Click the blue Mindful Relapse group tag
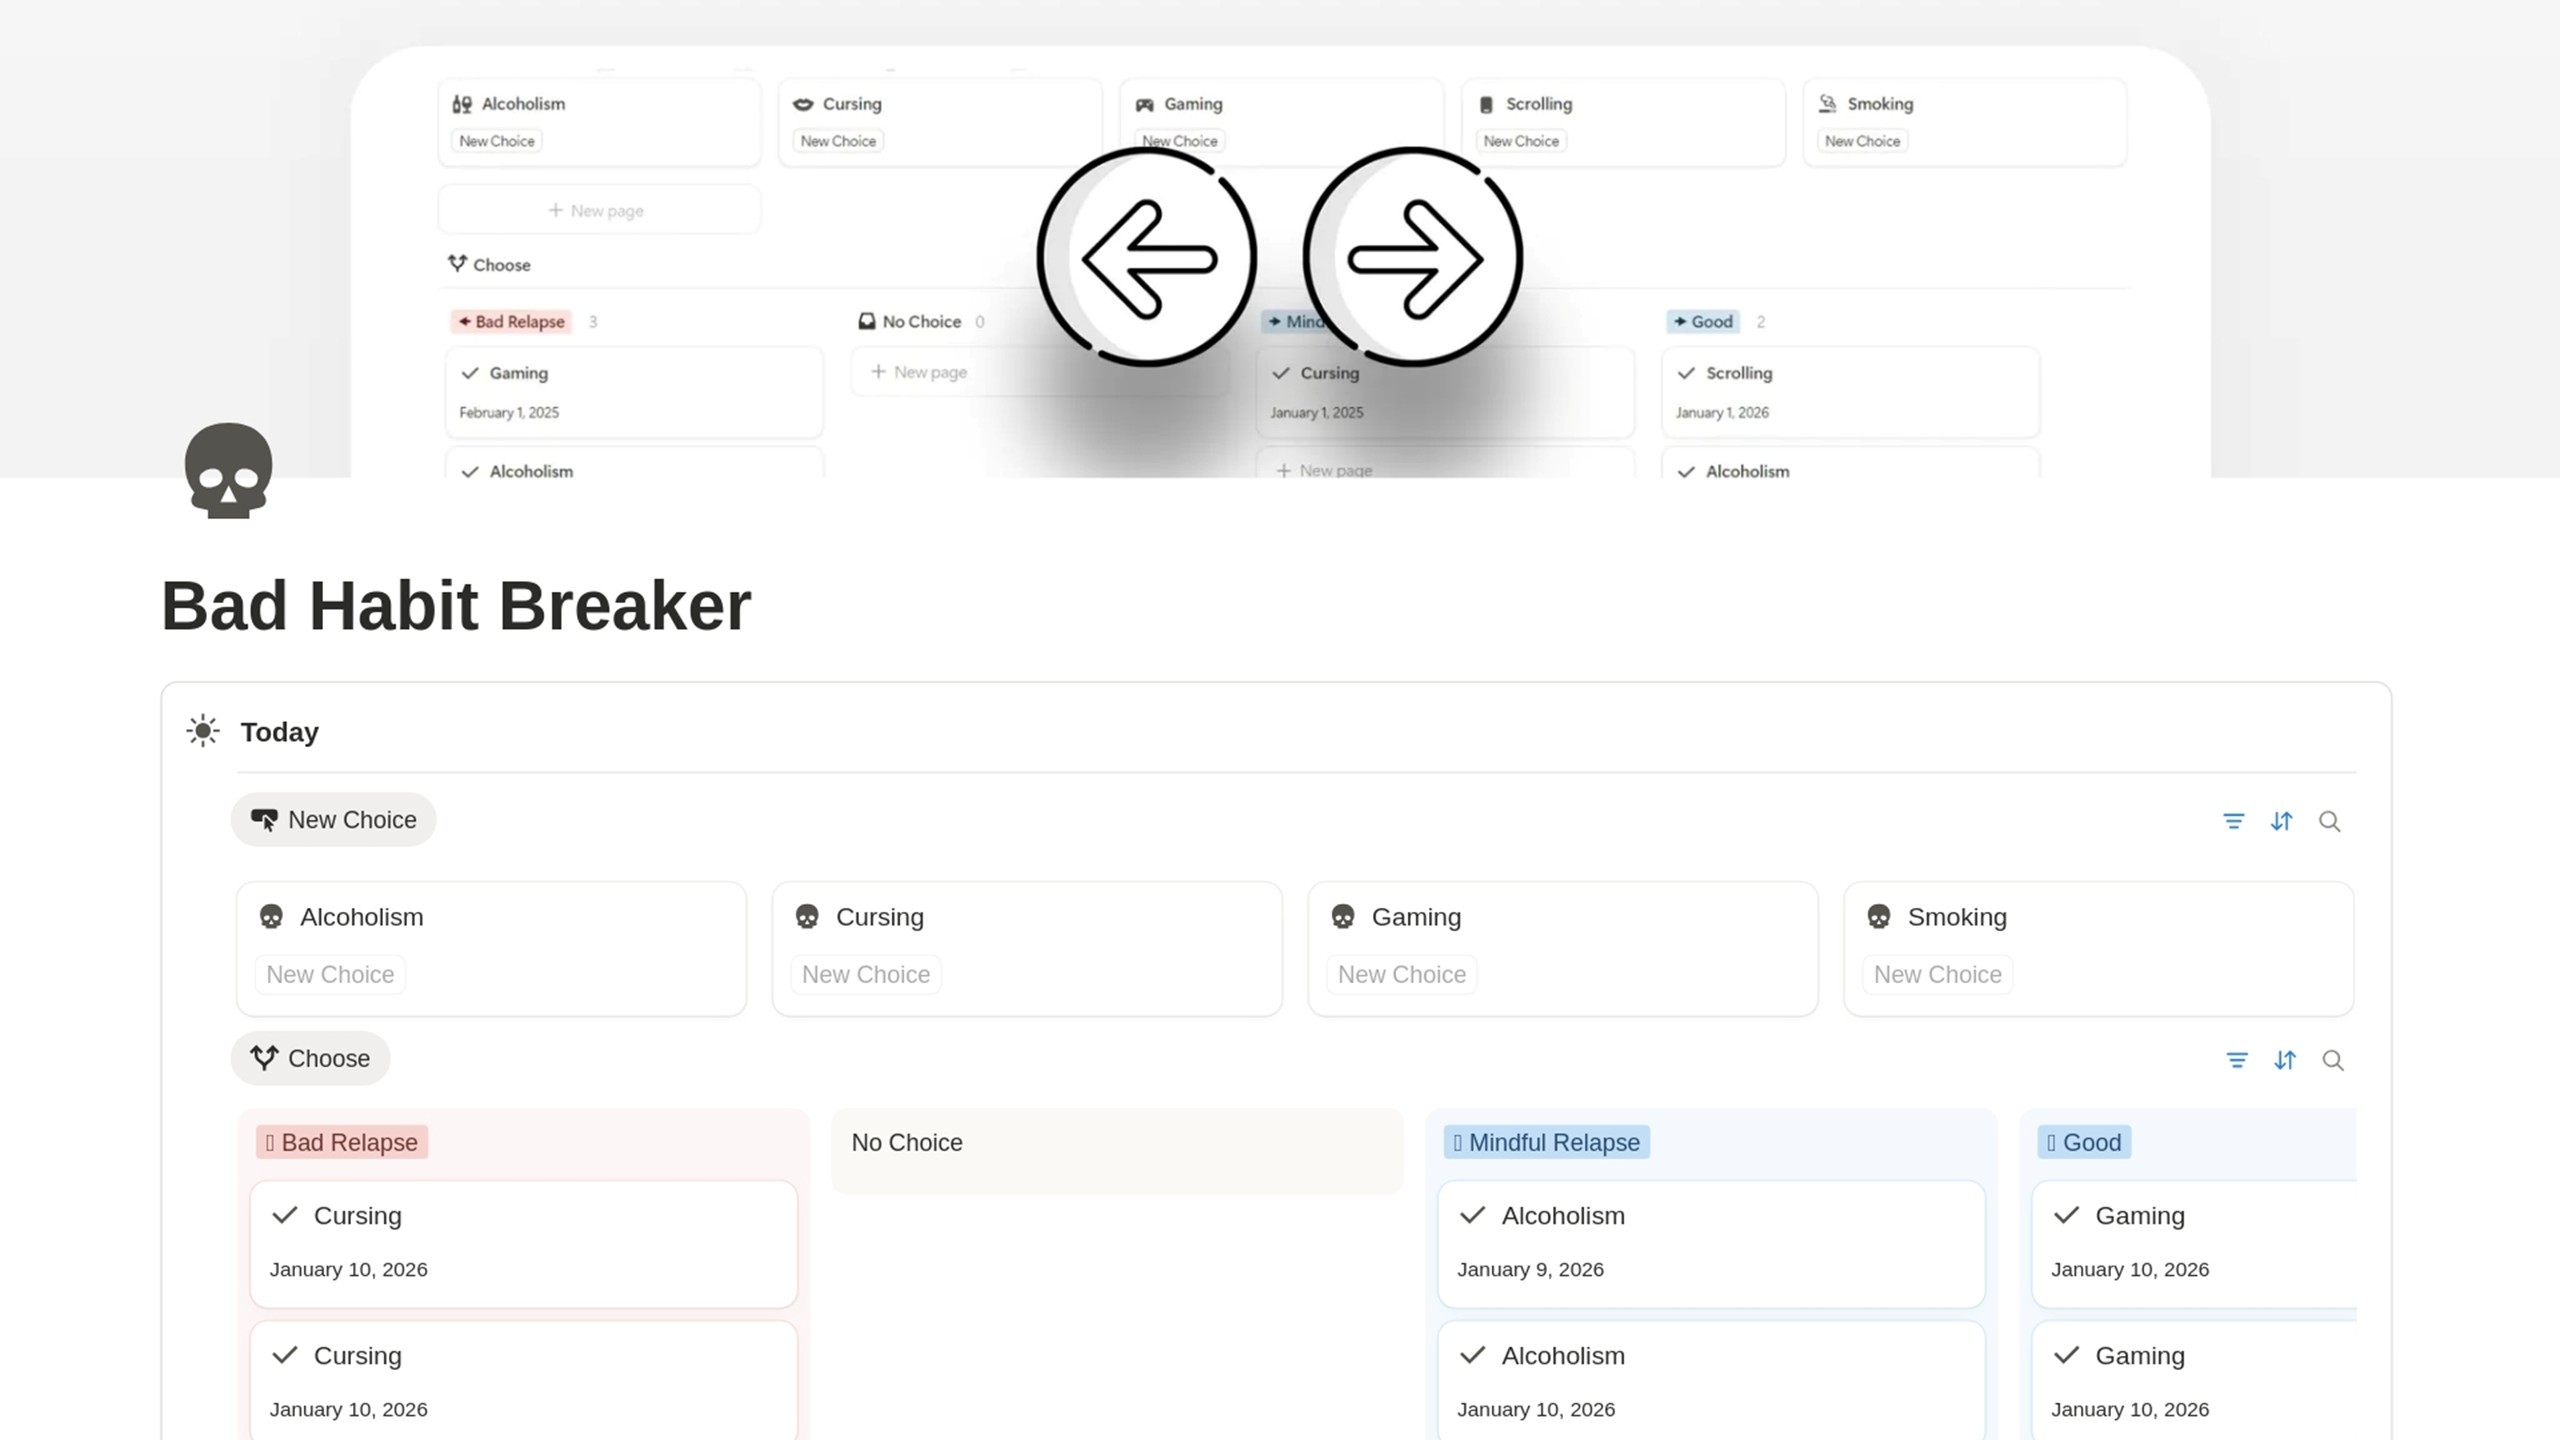This screenshot has height=1440, width=2560. [x=1546, y=1142]
